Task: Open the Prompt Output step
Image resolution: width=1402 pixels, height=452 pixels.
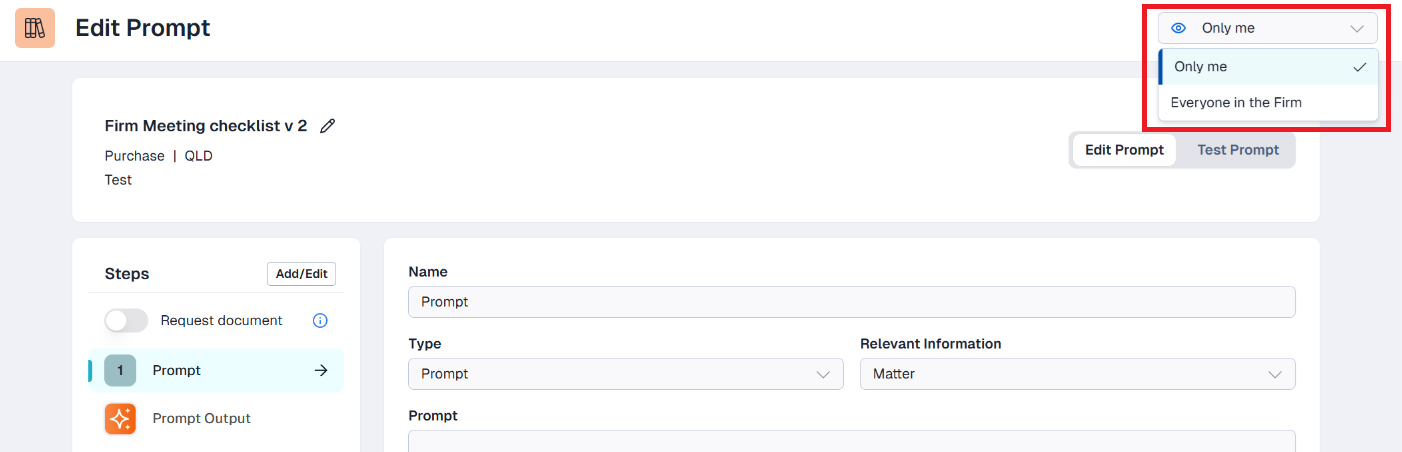Action: (x=216, y=418)
